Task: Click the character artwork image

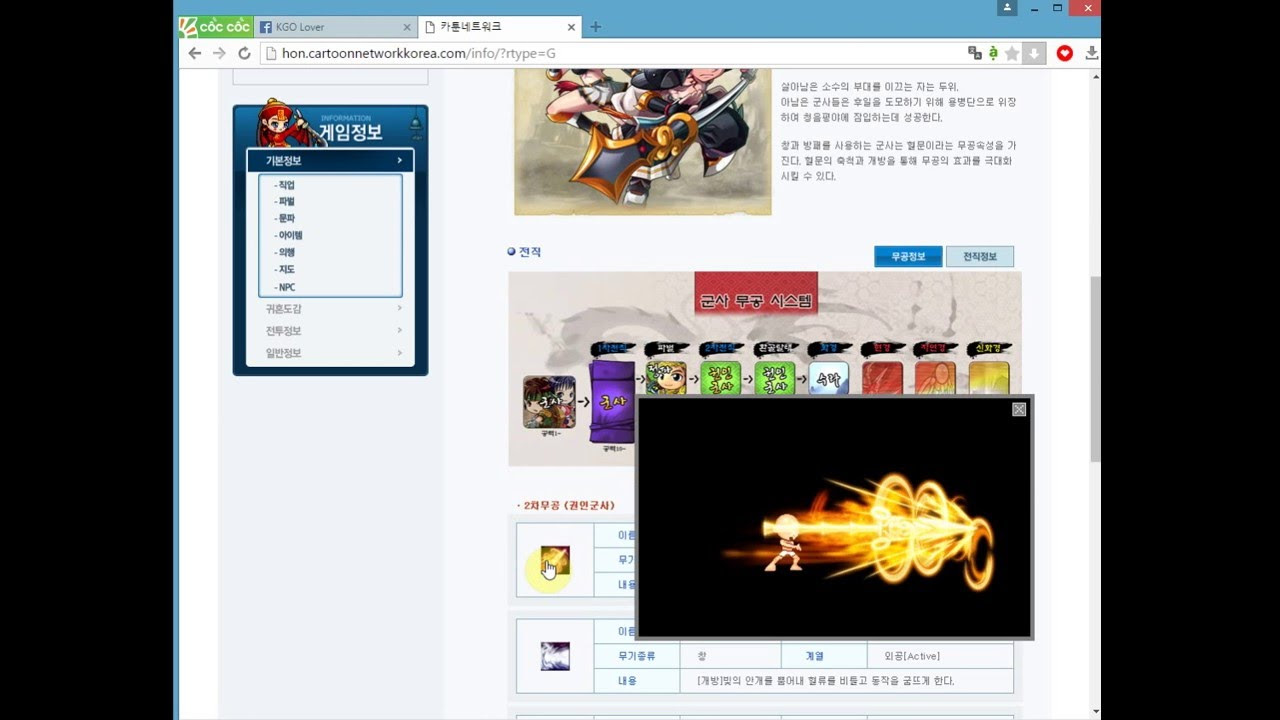Action: tap(642, 142)
